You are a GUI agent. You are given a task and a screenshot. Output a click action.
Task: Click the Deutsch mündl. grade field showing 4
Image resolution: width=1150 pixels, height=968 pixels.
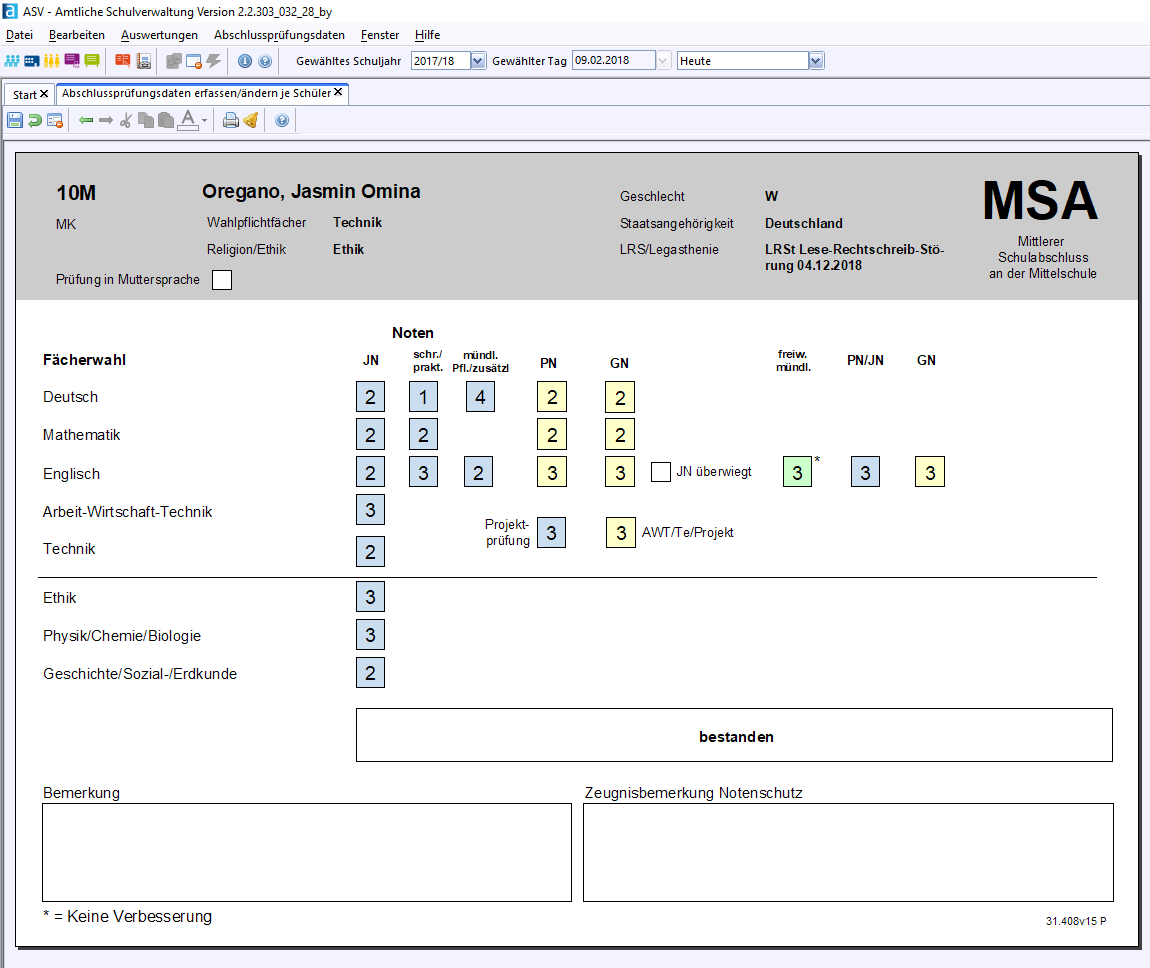[480, 397]
